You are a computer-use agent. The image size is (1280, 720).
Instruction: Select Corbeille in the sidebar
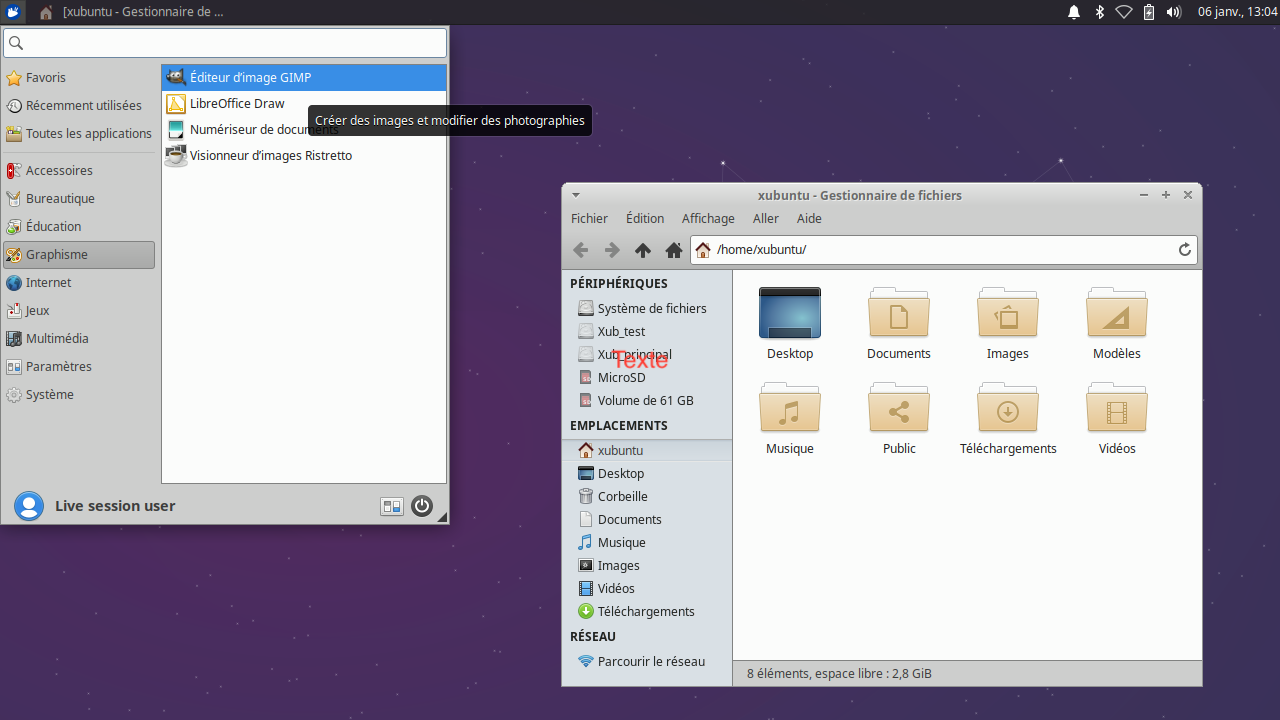click(x=622, y=497)
